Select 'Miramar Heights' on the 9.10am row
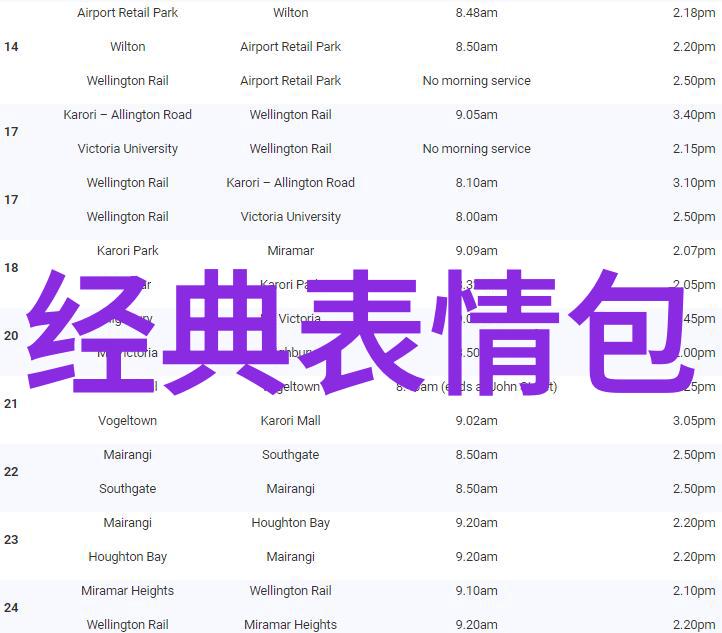Viewport: 722px width, 633px height. pyautogui.click(x=128, y=591)
